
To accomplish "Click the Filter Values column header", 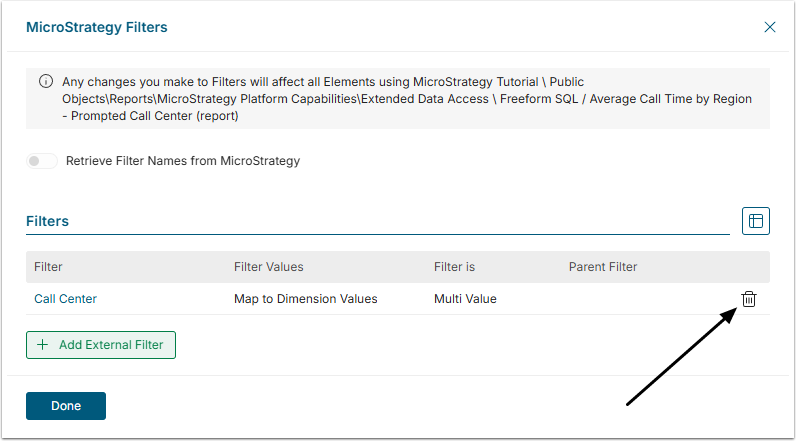I will (x=268, y=267).
